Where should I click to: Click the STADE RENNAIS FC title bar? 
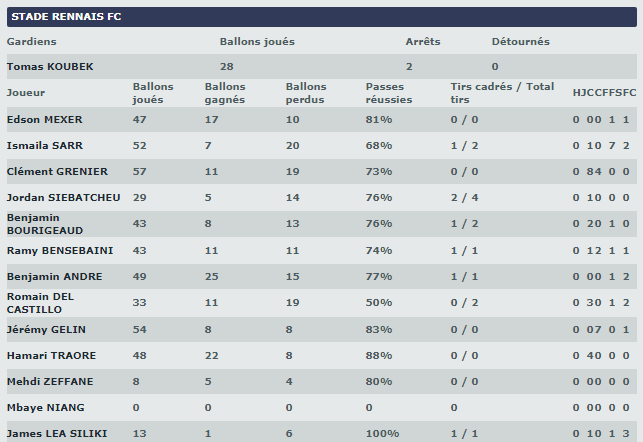320,17
